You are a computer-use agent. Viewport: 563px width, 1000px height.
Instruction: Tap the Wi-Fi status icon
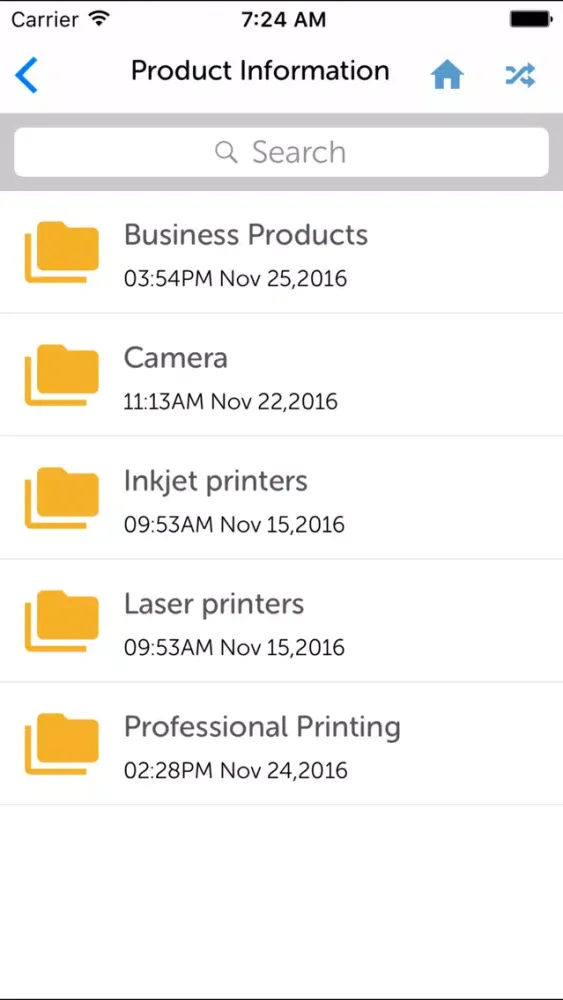99,18
